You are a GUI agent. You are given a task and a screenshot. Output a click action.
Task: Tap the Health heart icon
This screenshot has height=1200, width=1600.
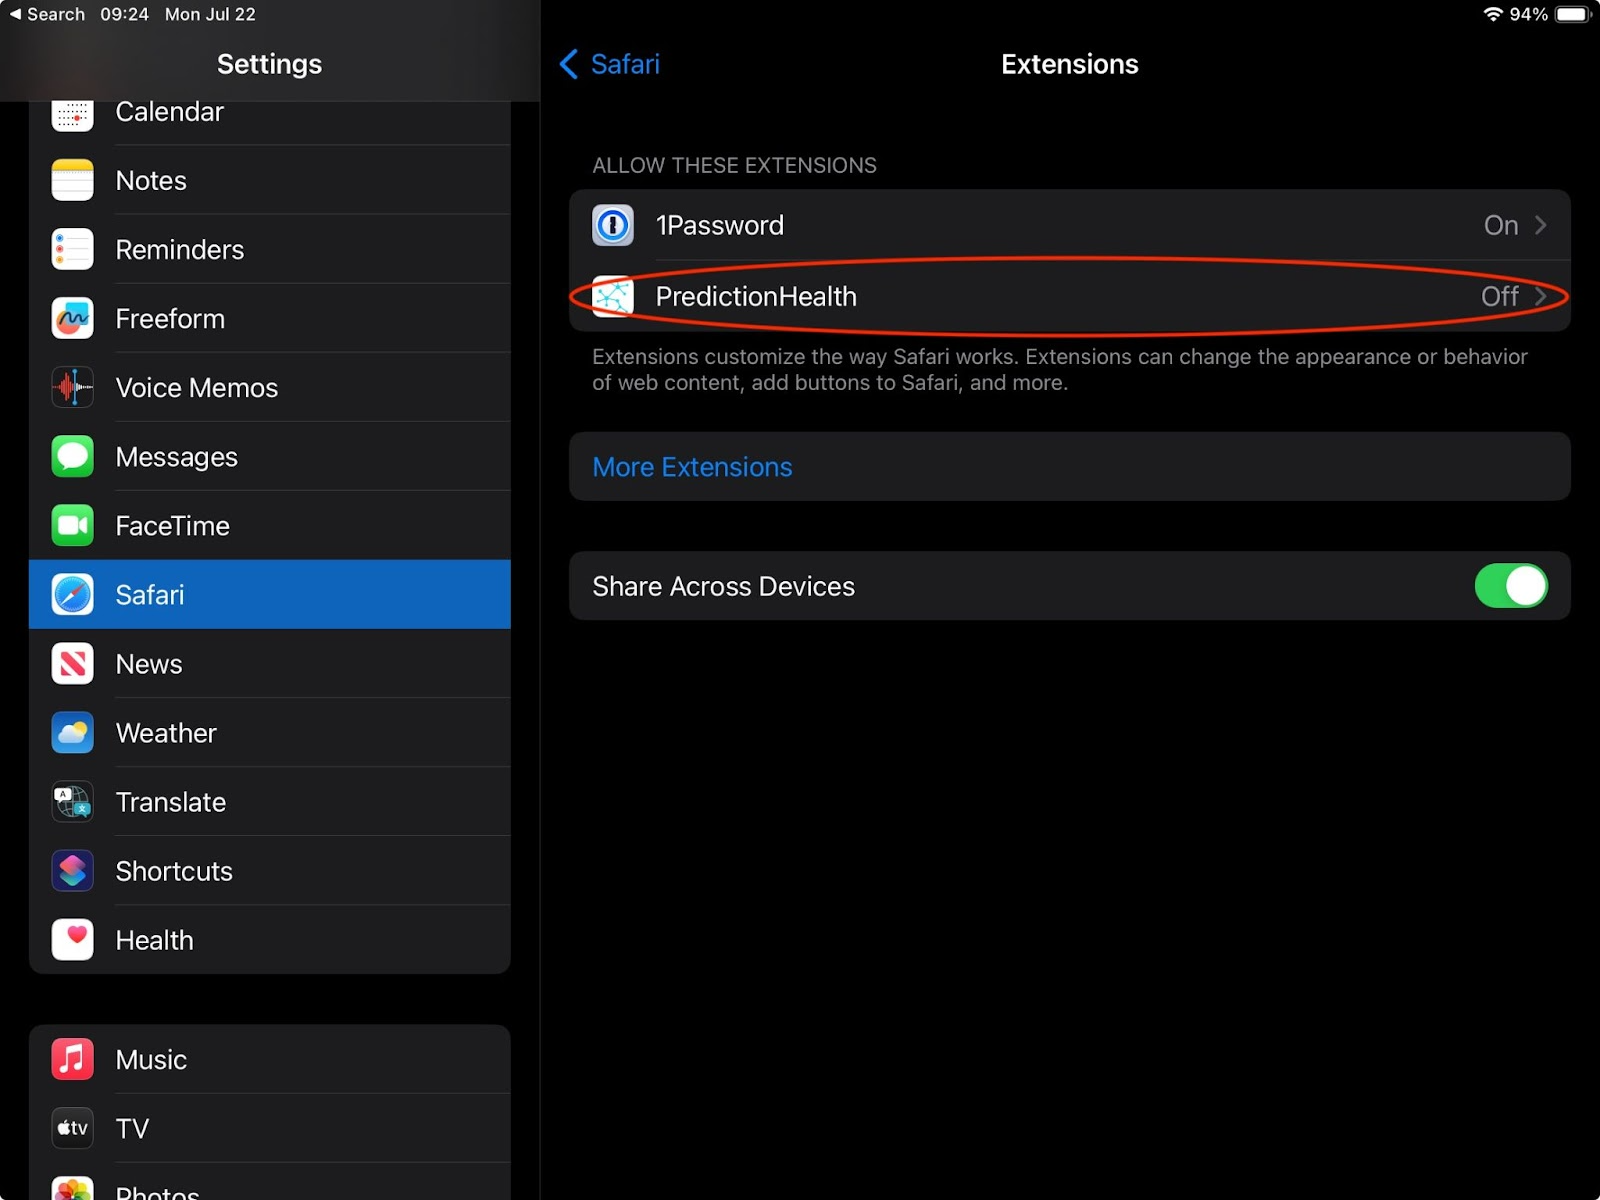72,939
